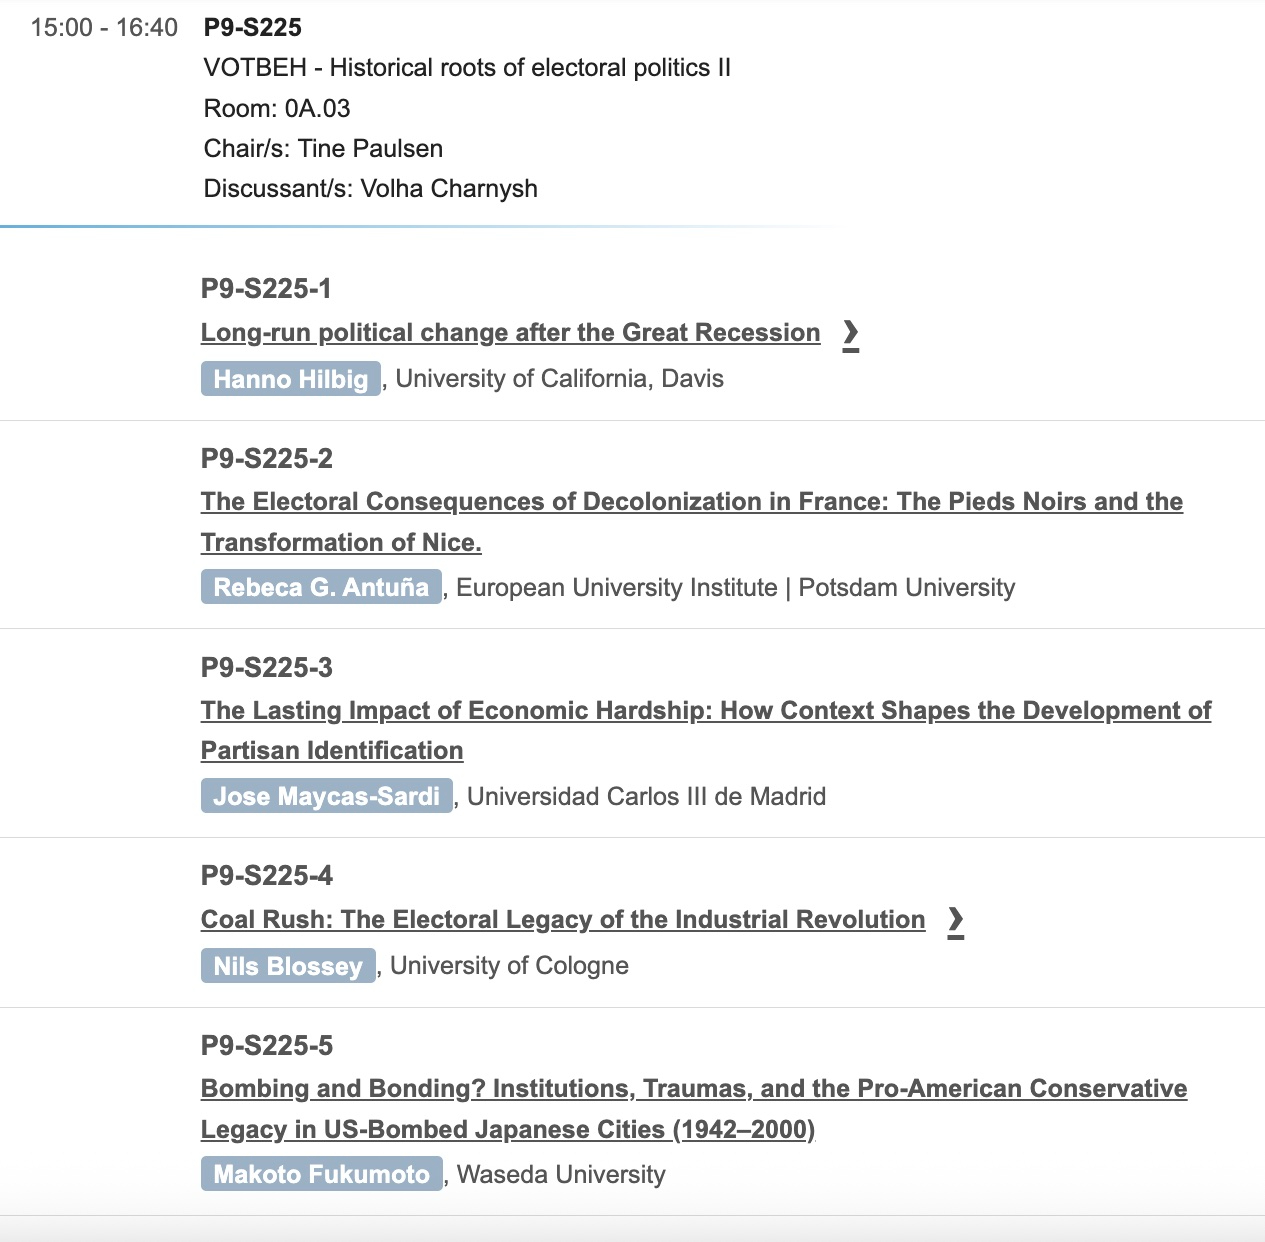Expand the Coal Rush paper chevron
1265x1242 pixels.
(x=955, y=921)
